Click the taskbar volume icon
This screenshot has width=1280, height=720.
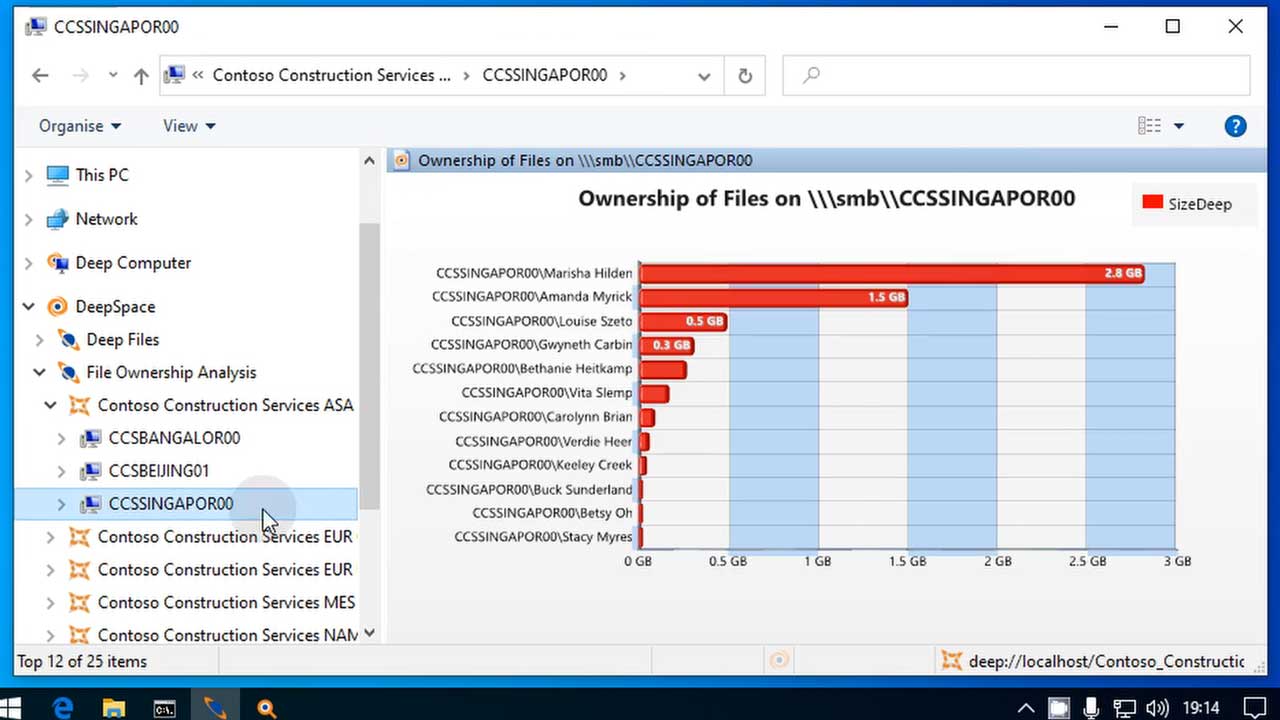1156,708
